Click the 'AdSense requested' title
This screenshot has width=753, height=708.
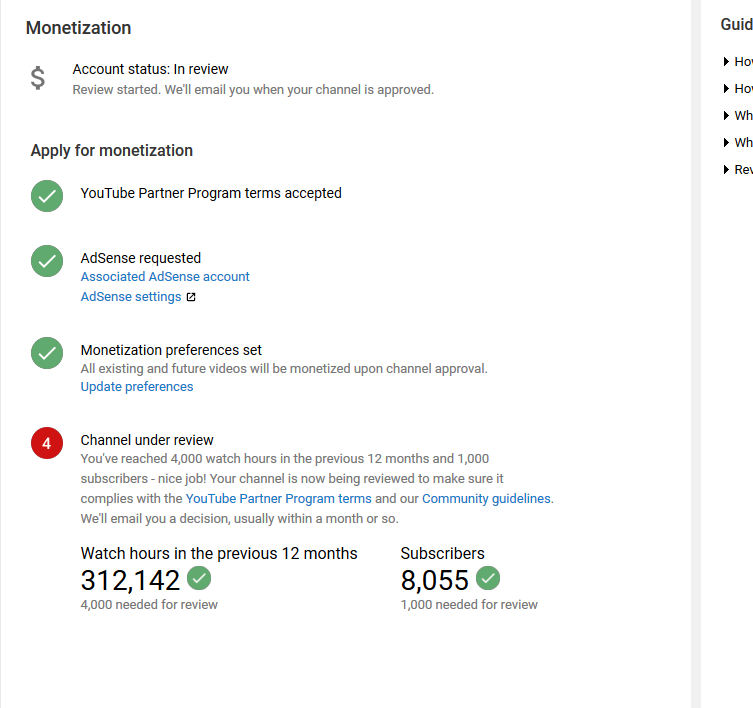coord(141,258)
